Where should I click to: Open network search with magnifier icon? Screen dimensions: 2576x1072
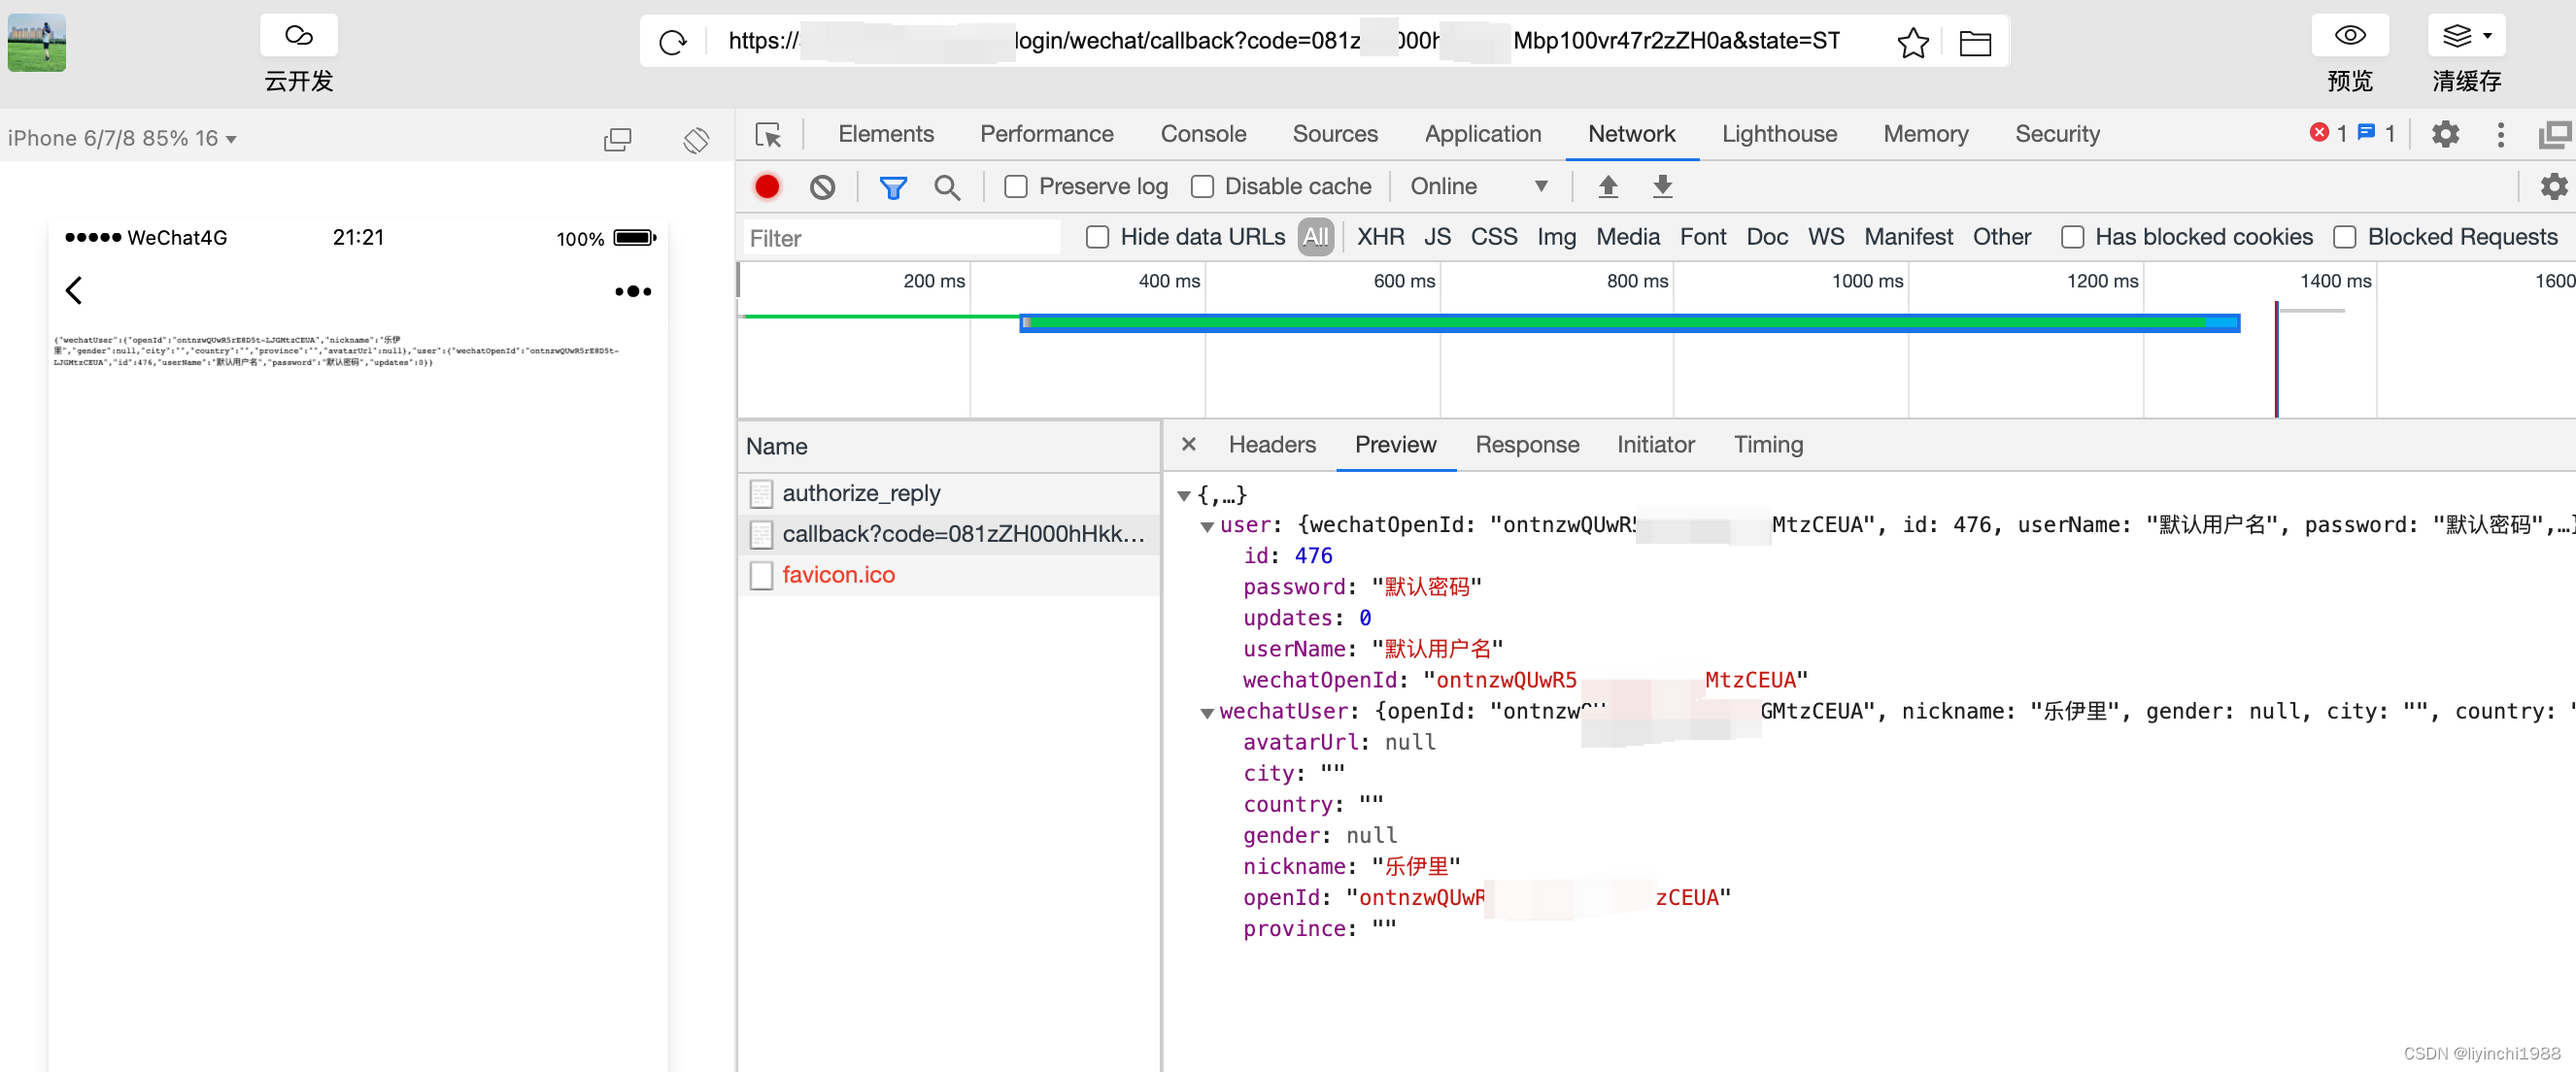(946, 187)
